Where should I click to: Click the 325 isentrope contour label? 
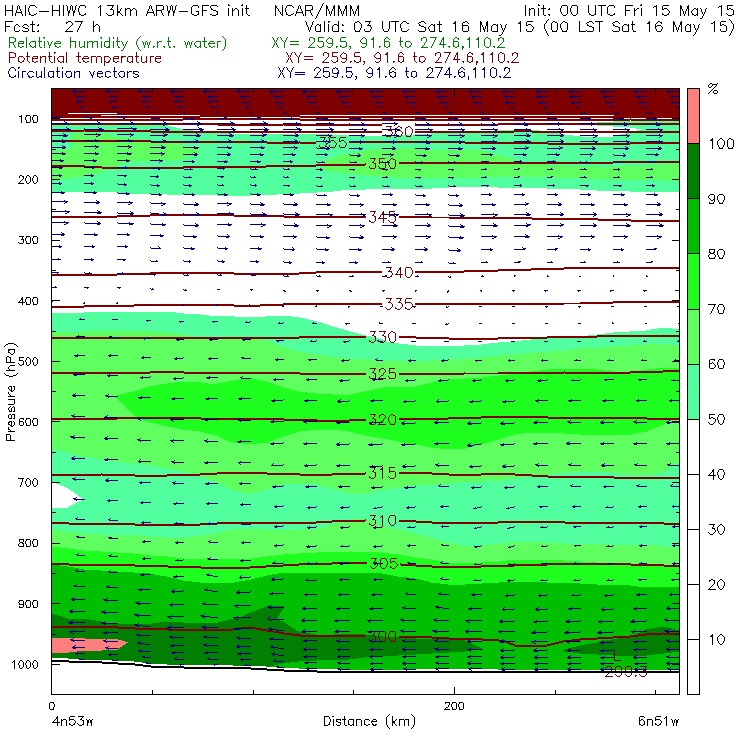pos(382,374)
